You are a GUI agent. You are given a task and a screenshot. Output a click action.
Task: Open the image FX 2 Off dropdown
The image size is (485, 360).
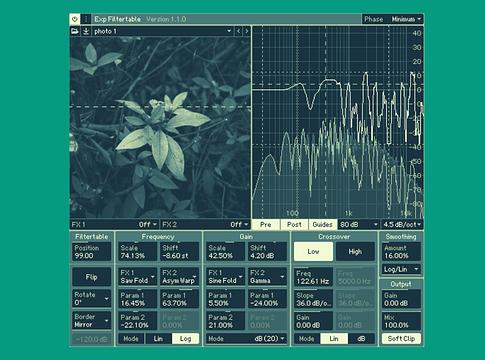pyautogui.click(x=205, y=225)
